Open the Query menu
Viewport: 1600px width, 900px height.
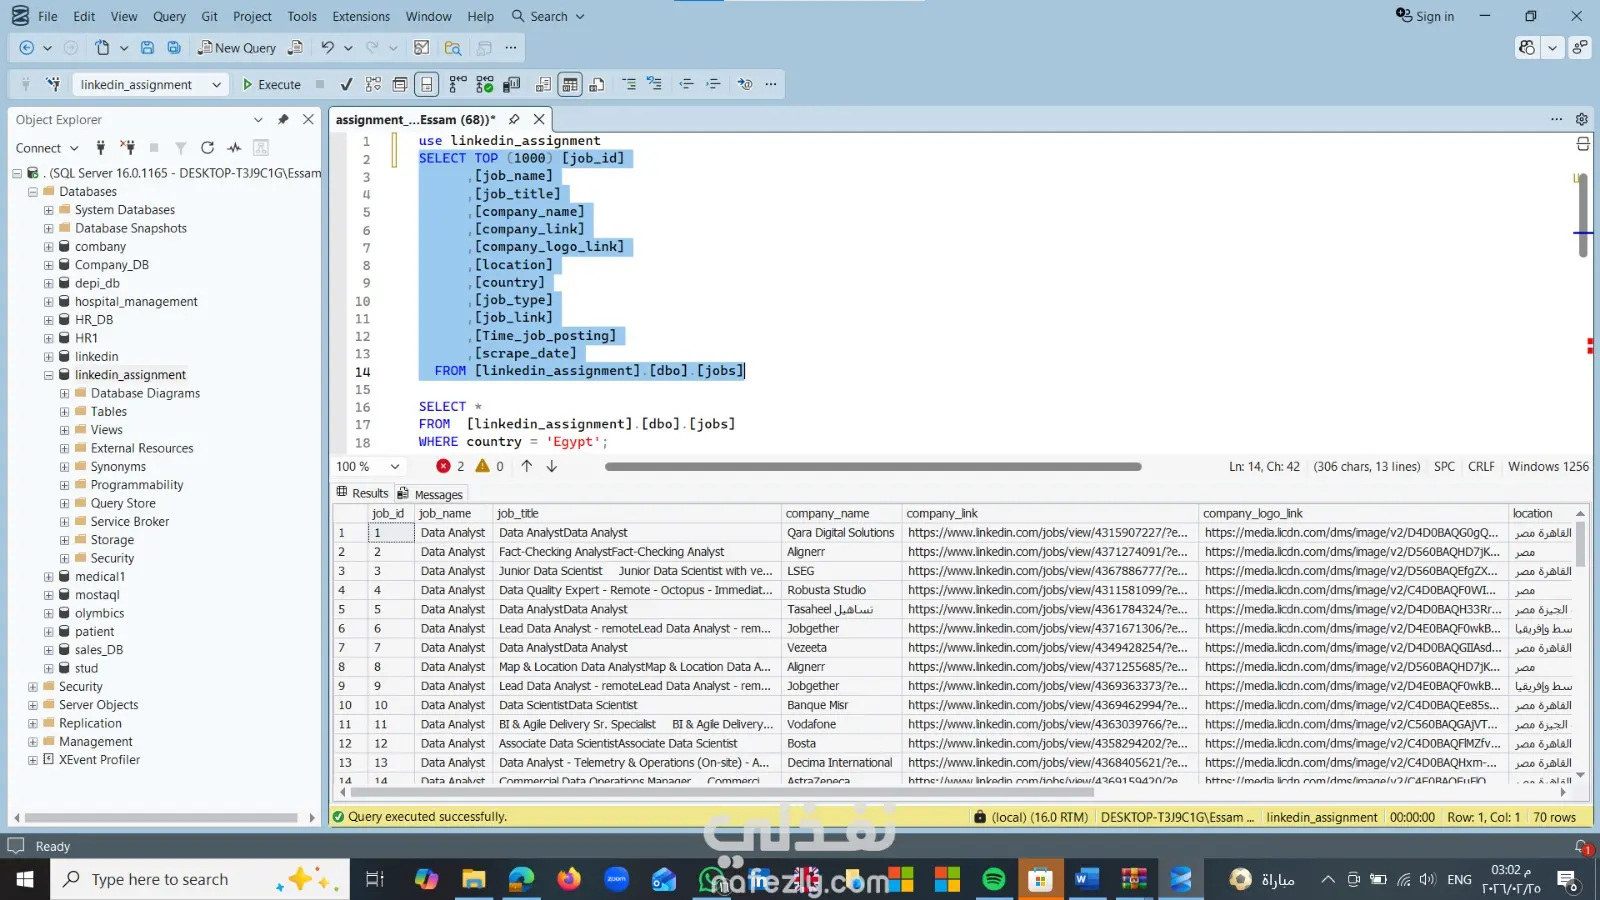[169, 16]
